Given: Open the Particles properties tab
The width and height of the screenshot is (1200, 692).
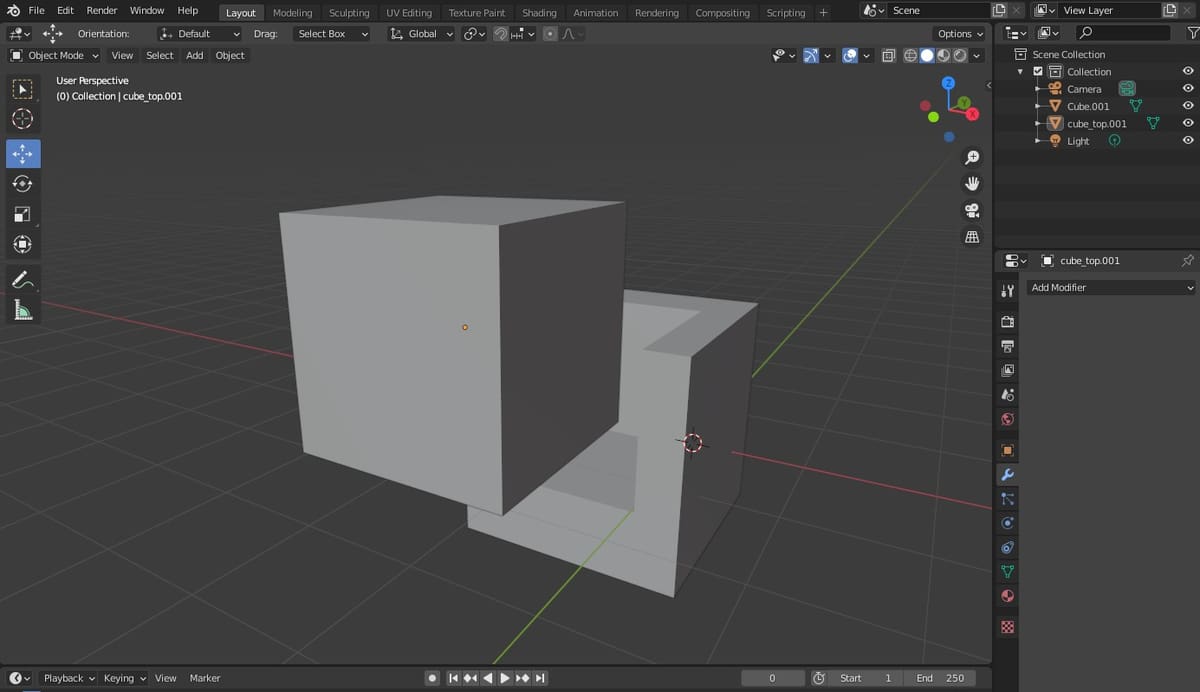Looking at the screenshot, I should tap(1007, 499).
